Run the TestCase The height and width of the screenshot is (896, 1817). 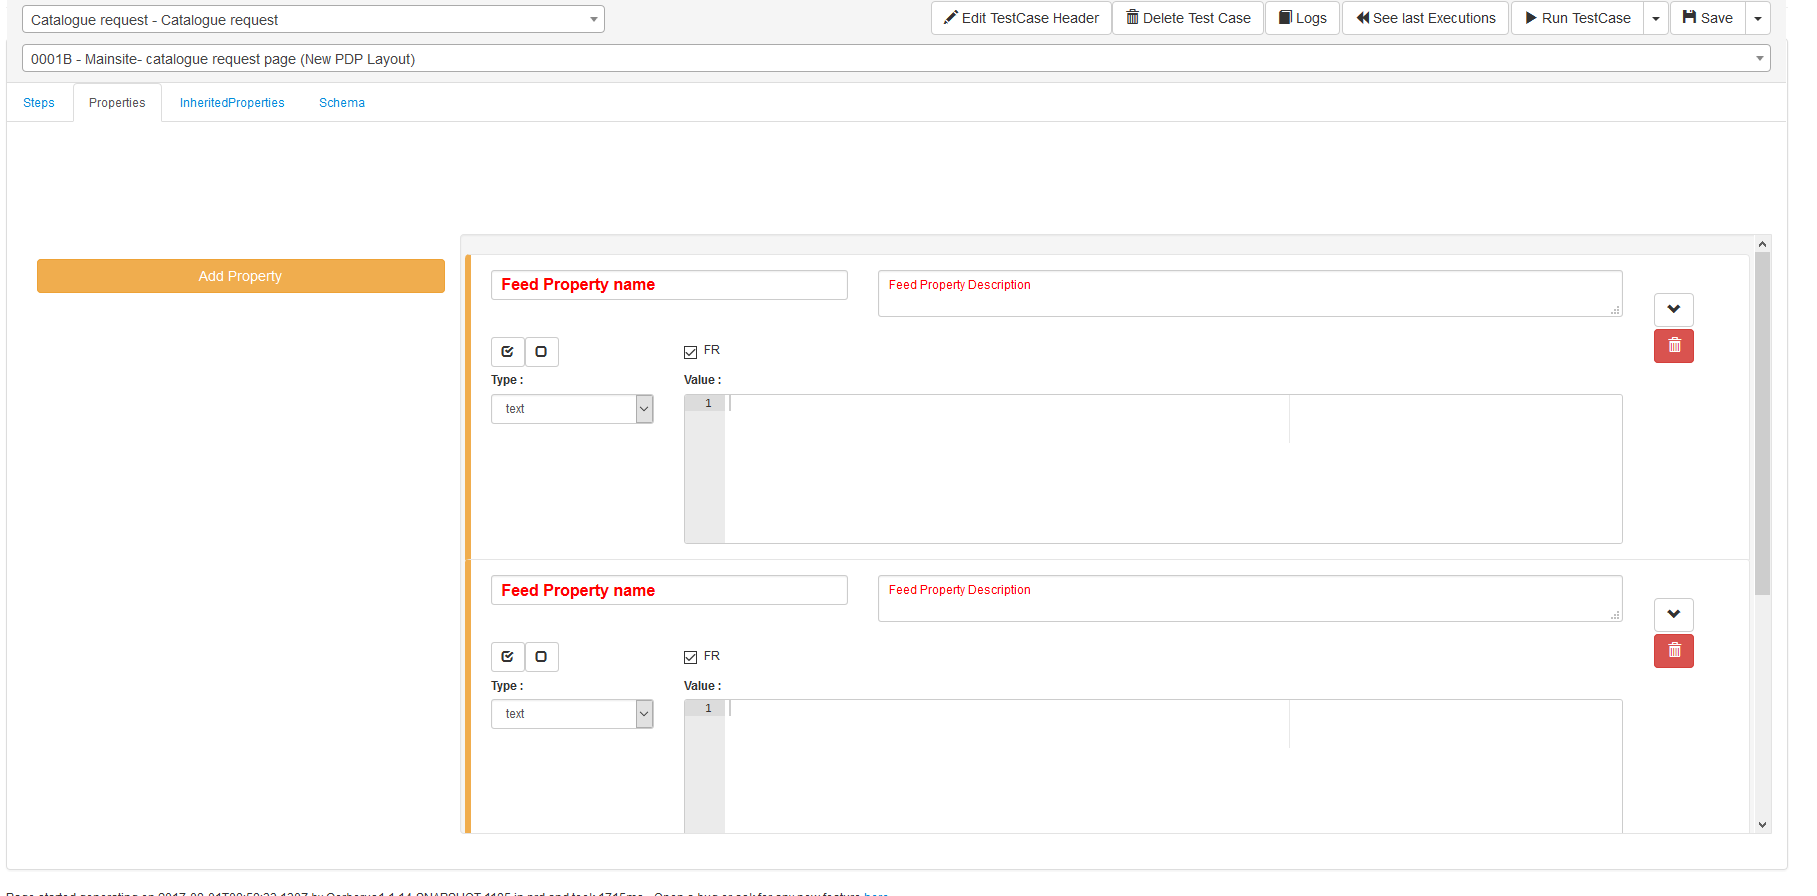tap(1577, 18)
